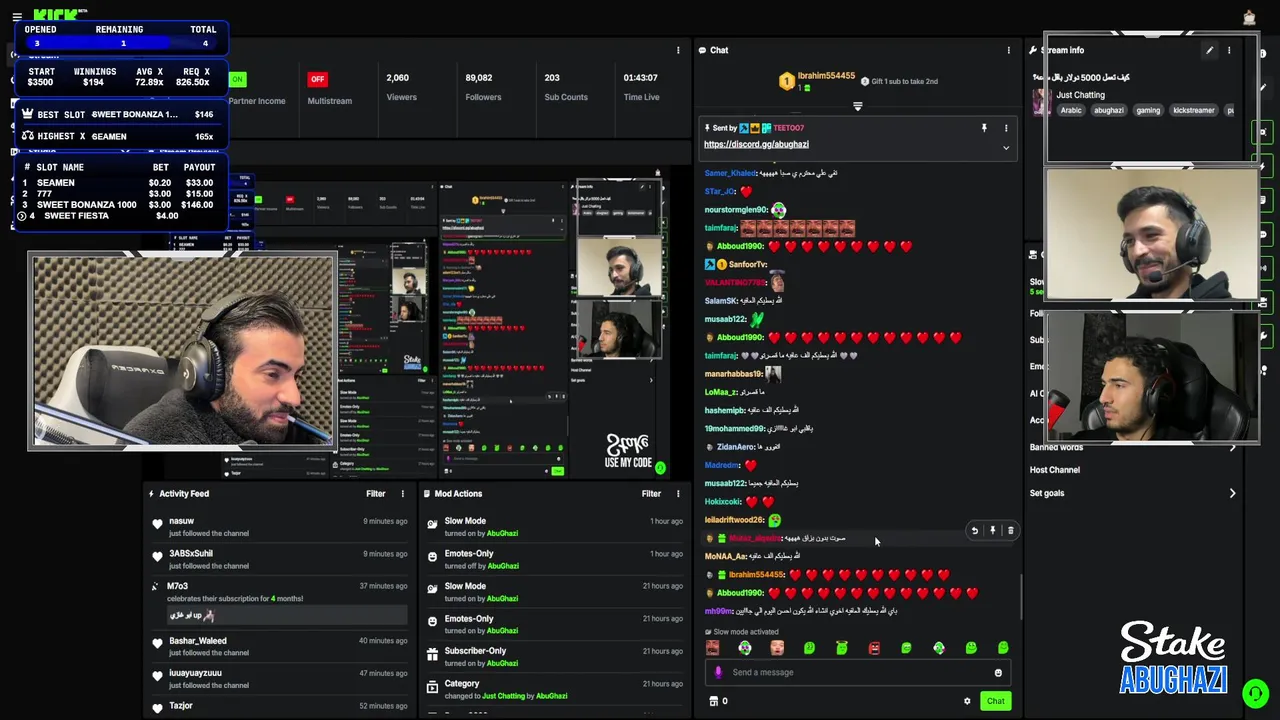Click the chat scrollbar

pyautogui.click(x=1020, y=596)
